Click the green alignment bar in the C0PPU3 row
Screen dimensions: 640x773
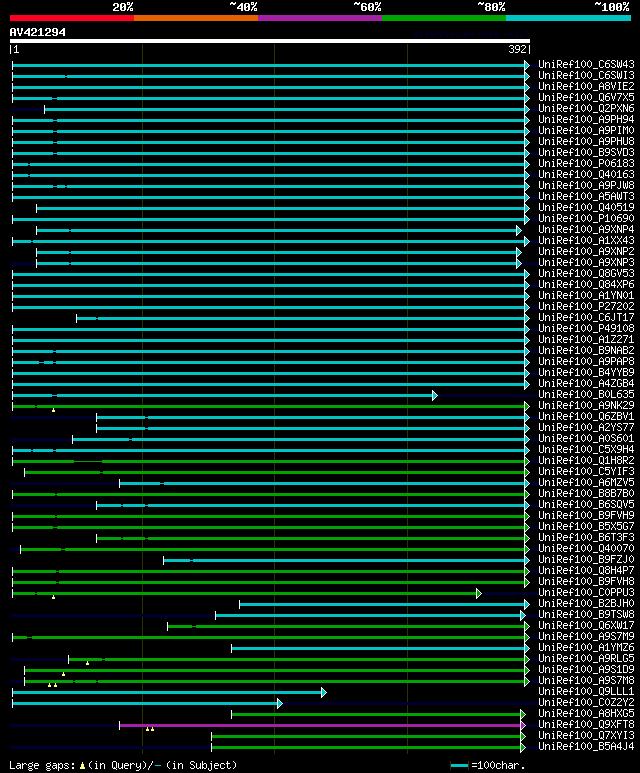(245, 594)
